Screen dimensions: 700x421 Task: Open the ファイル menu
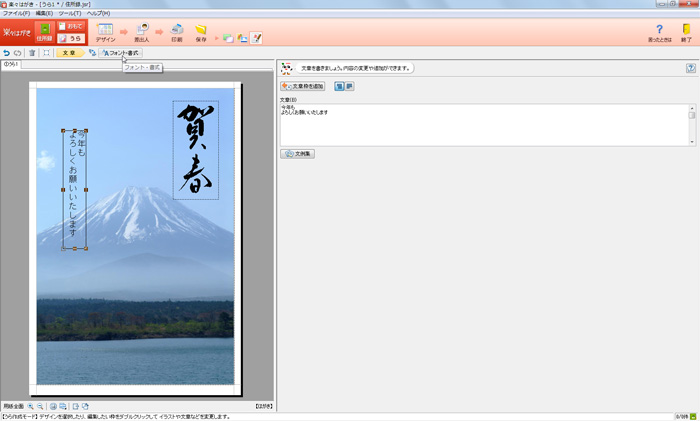15,13
